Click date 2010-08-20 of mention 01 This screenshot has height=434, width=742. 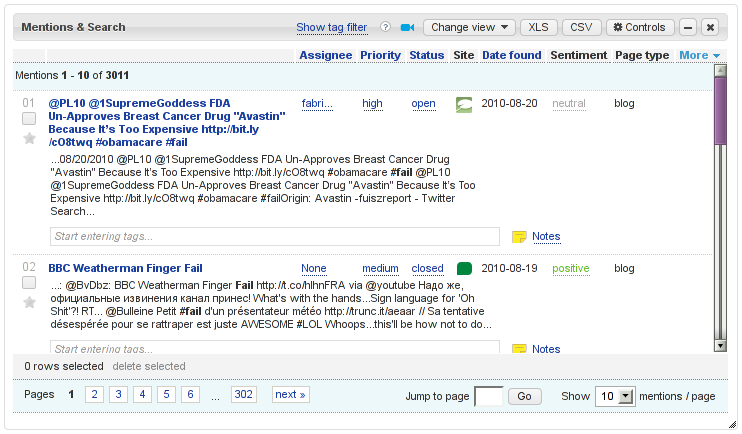[x=509, y=104]
